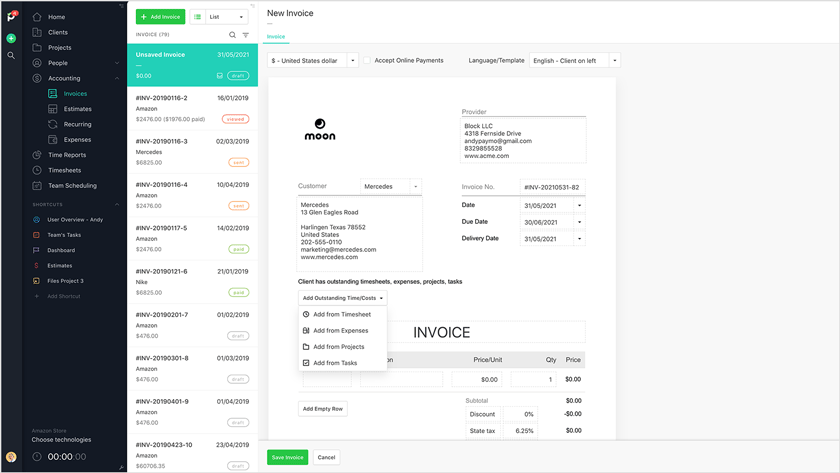
Task: Open Time Reports in sidebar
Action: [x=67, y=155]
